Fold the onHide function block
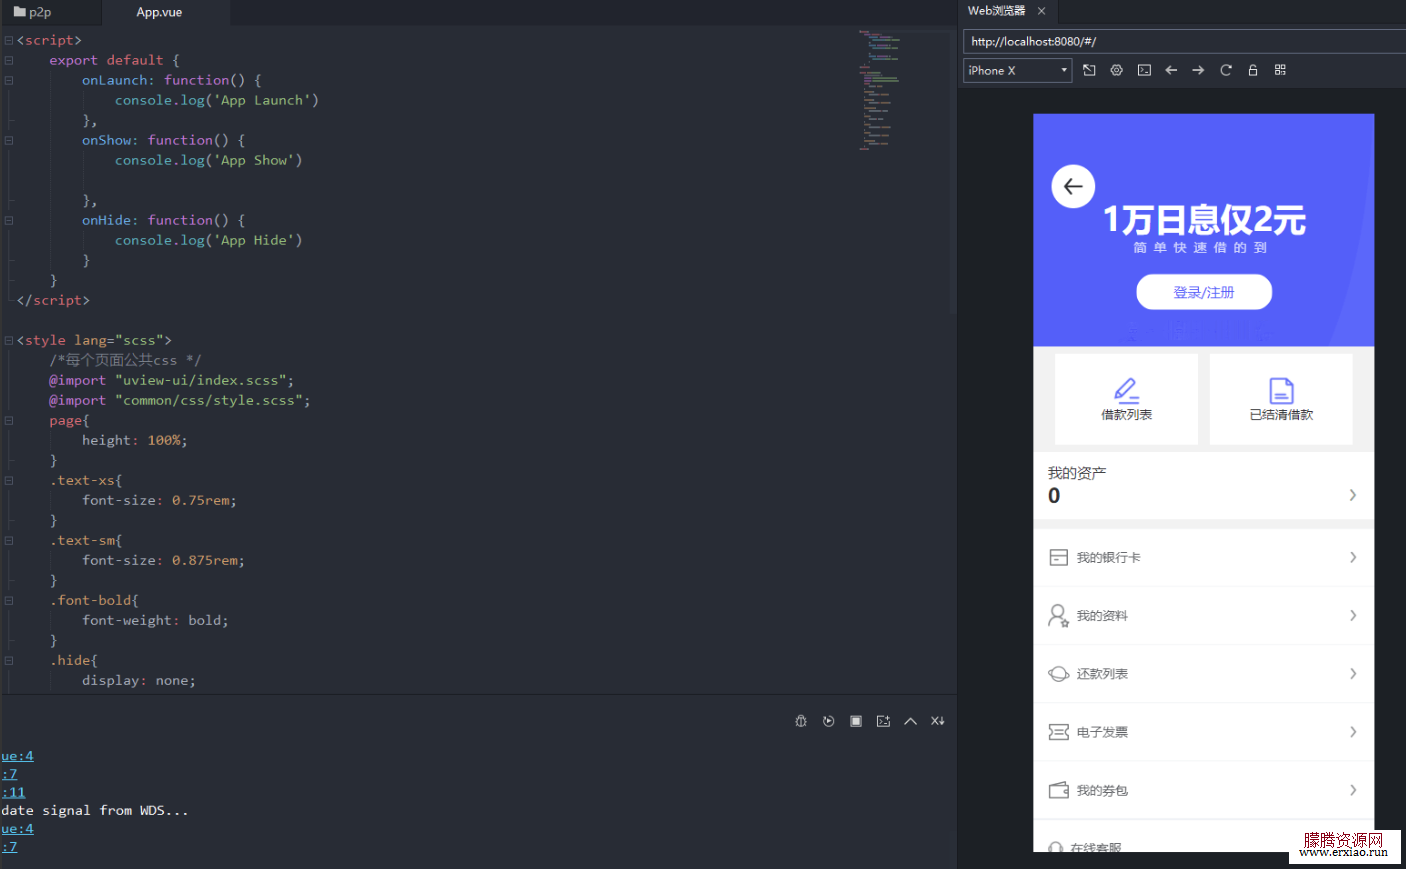This screenshot has height=869, width=1406. click(8, 220)
